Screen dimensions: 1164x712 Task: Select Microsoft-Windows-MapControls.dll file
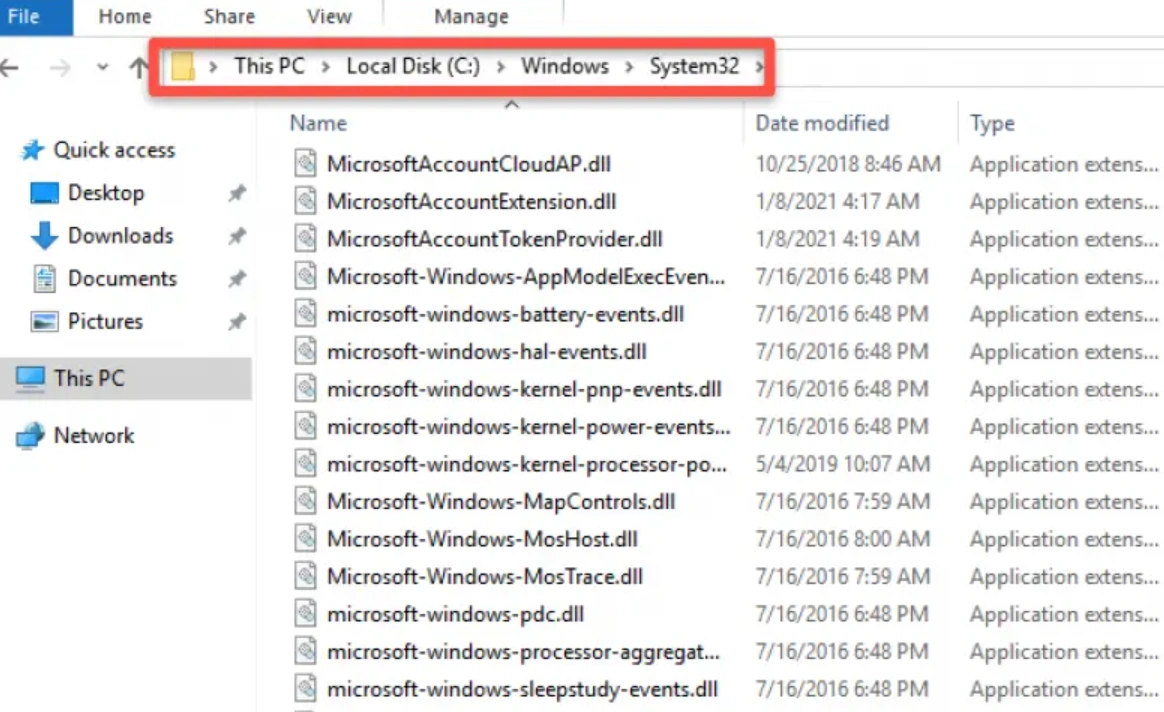(x=500, y=501)
